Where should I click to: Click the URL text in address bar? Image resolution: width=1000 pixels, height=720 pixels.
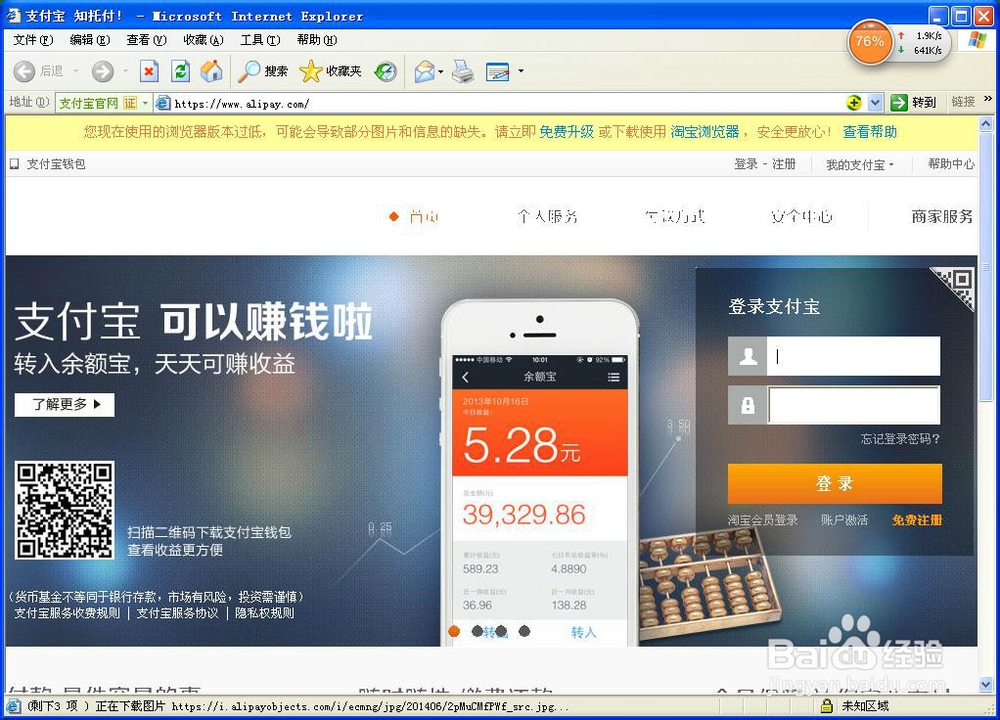tap(242, 103)
